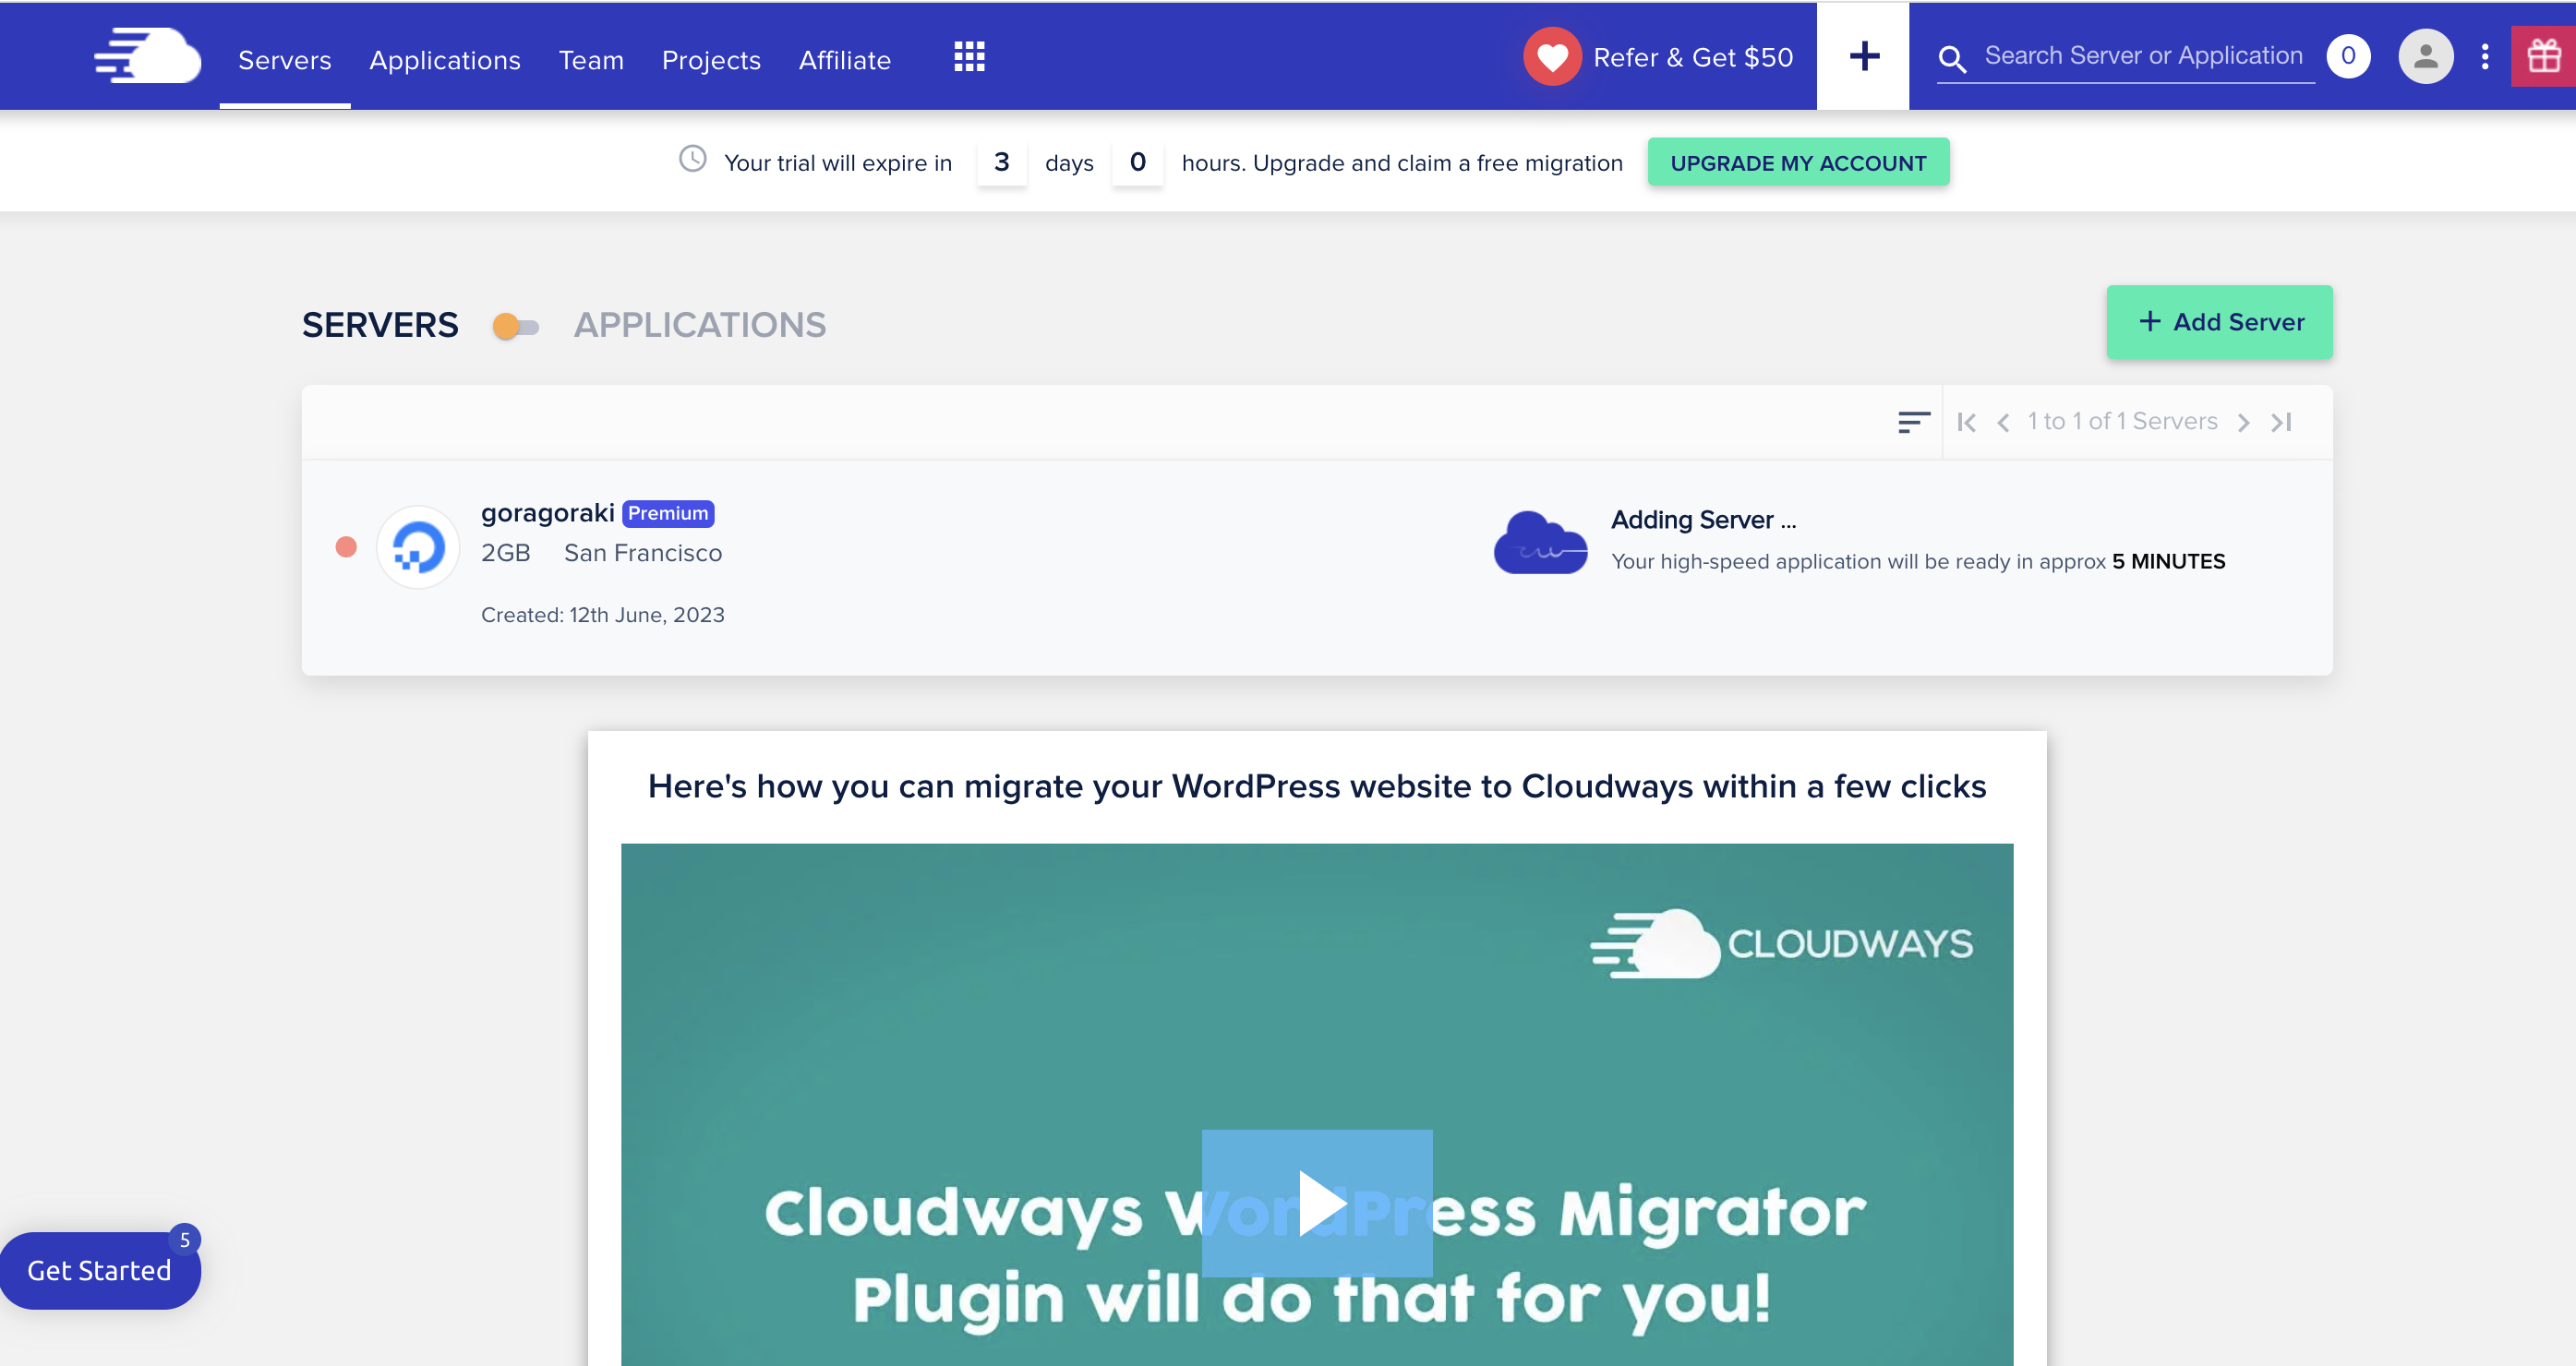Click the DigitalOcean server provider icon

418,547
